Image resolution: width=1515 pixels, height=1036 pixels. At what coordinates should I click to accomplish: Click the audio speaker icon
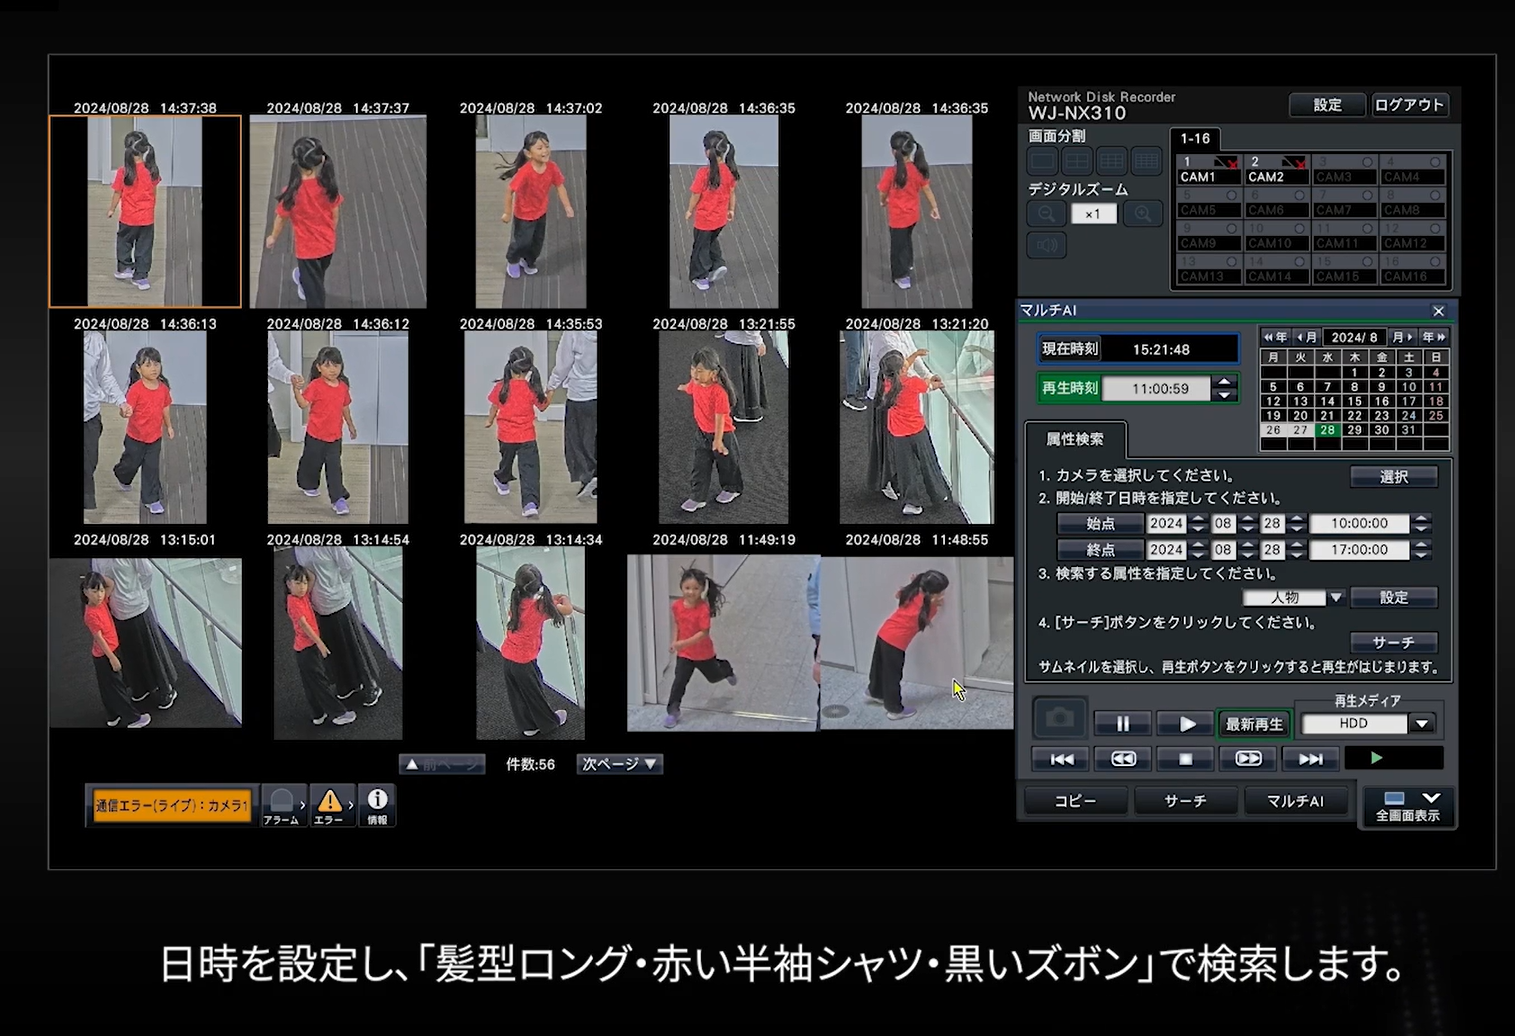coord(1046,245)
